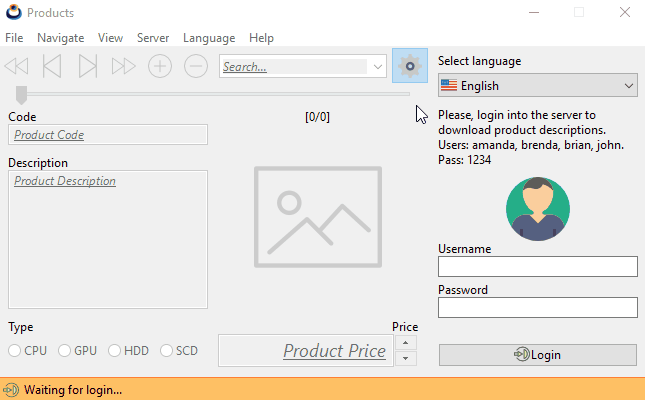Click the delete record minus icon

coord(196,67)
